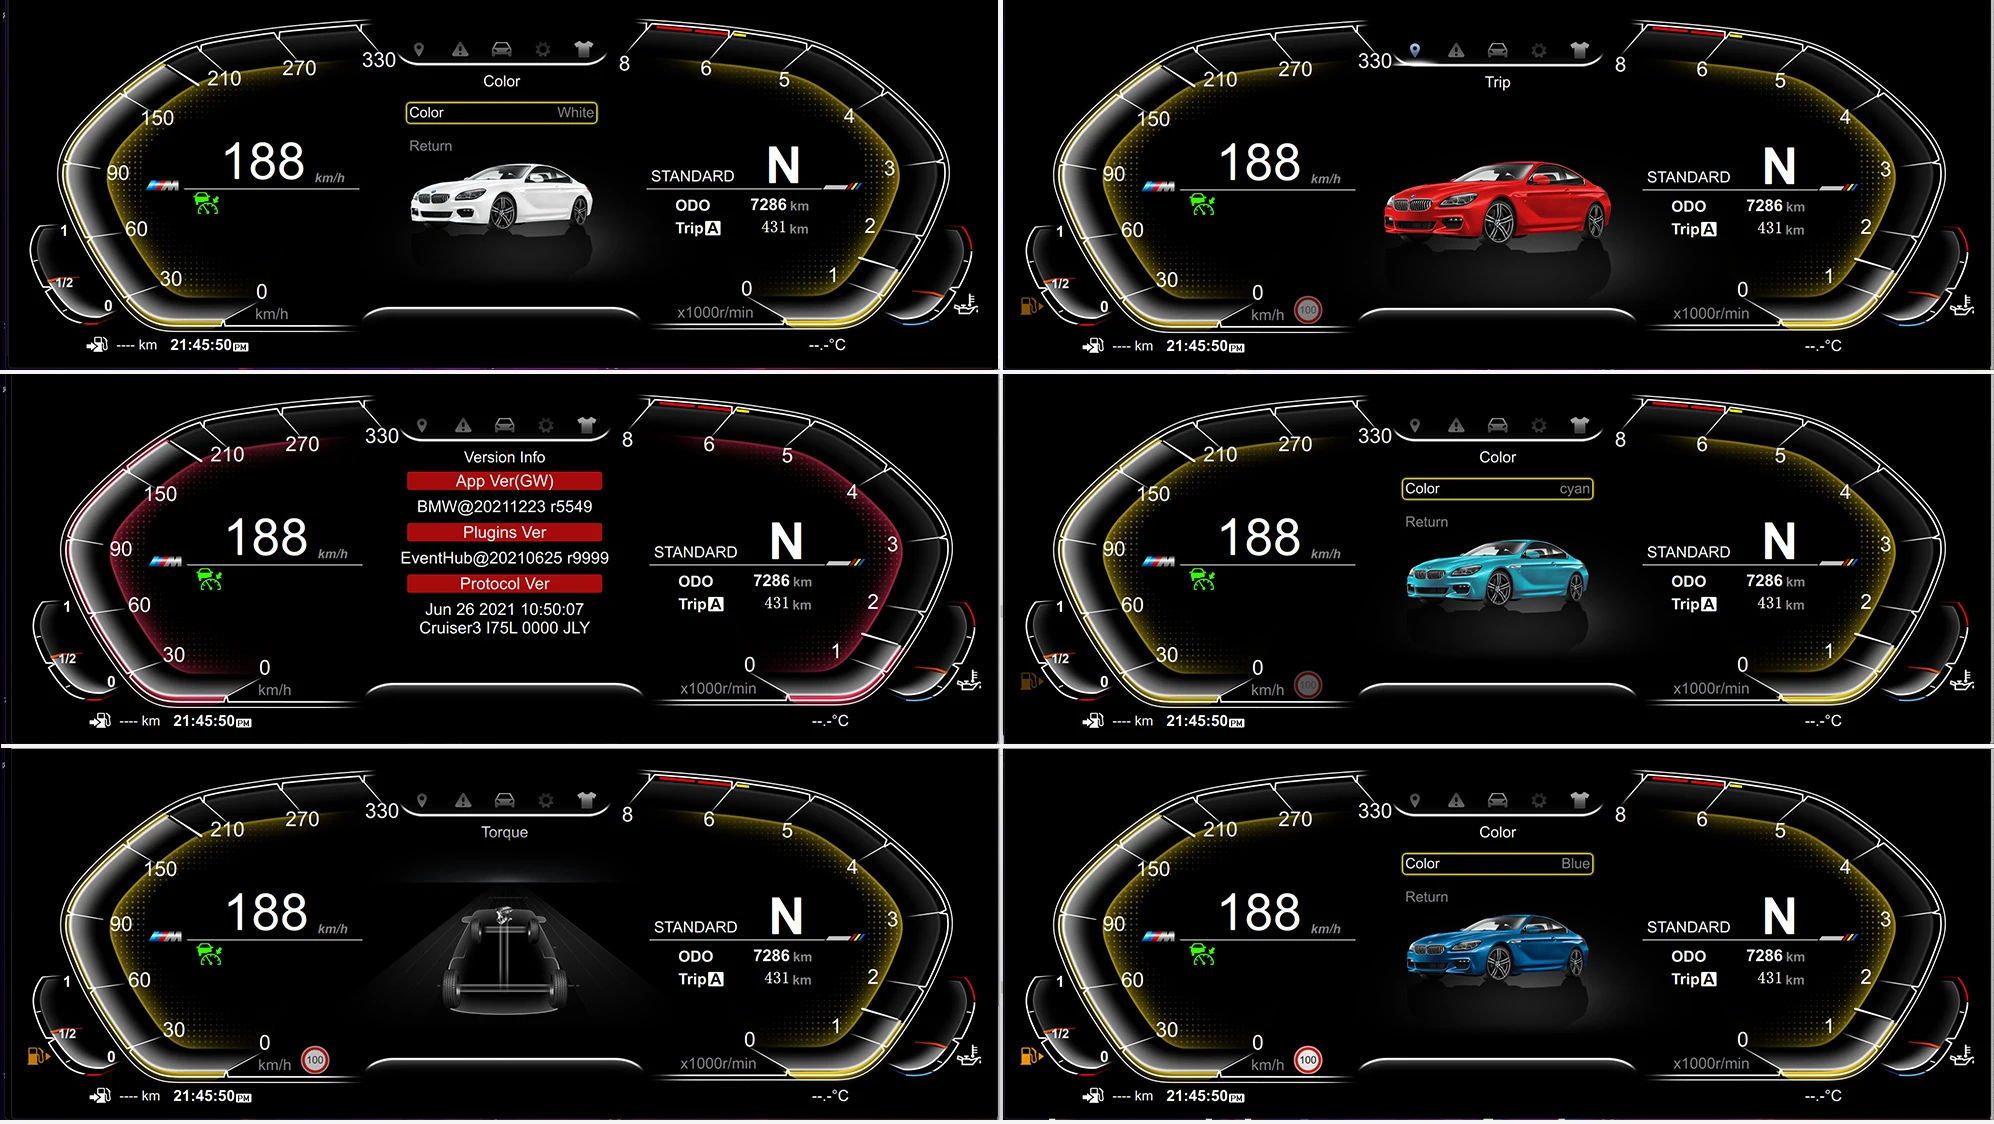This screenshot has height=1124, width=1994.
Task: Select the speed limit 100 sign on Blue screen
Action: tap(1308, 1060)
